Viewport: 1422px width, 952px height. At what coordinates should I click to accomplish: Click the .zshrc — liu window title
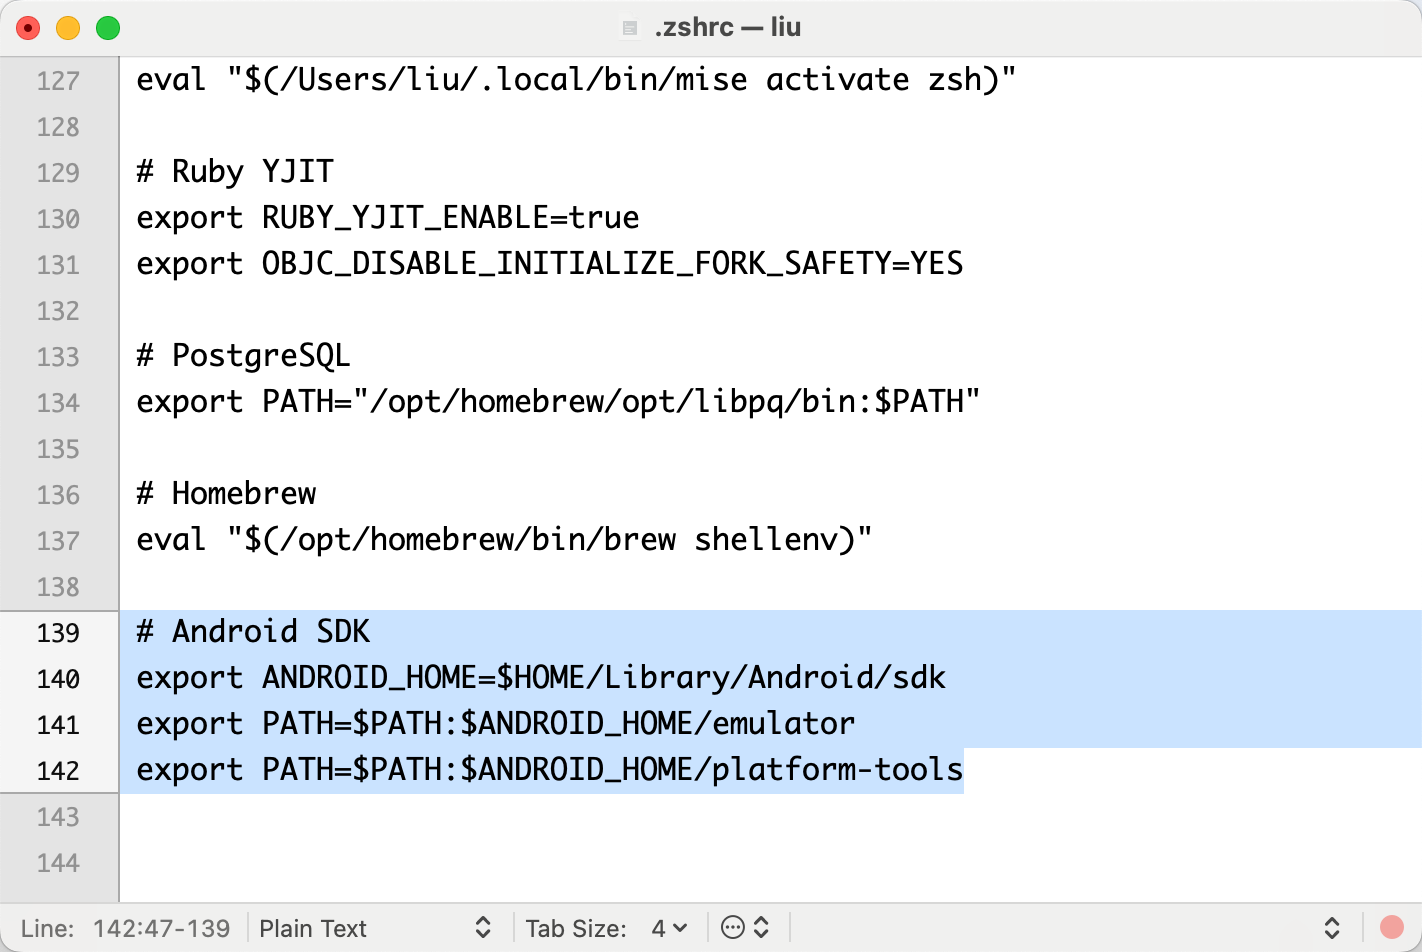coord(727,28)
